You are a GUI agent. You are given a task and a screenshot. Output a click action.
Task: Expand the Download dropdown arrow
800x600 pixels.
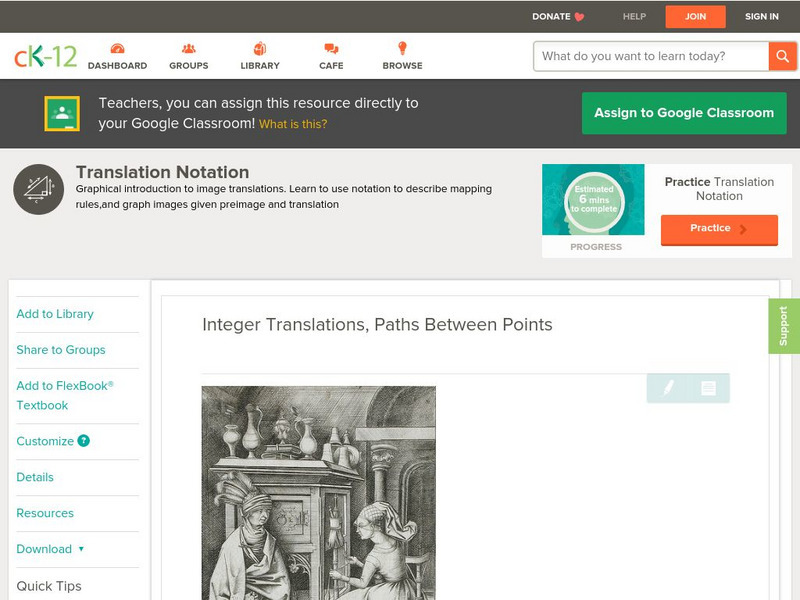tap(81, 549)
